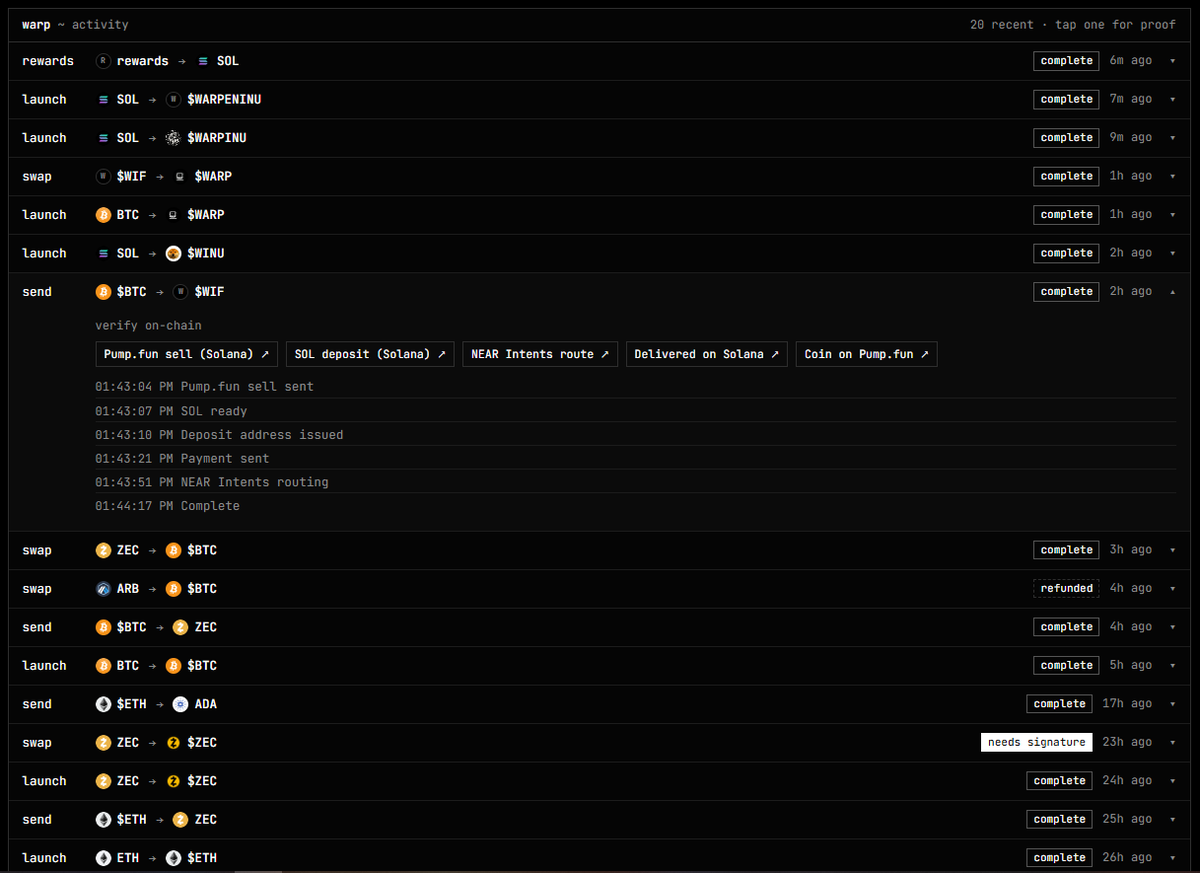Expand the $ETH to ADA send row chevron
Screen dimensions: 1200x873
pyautogui.click(x=1173, y=704)
